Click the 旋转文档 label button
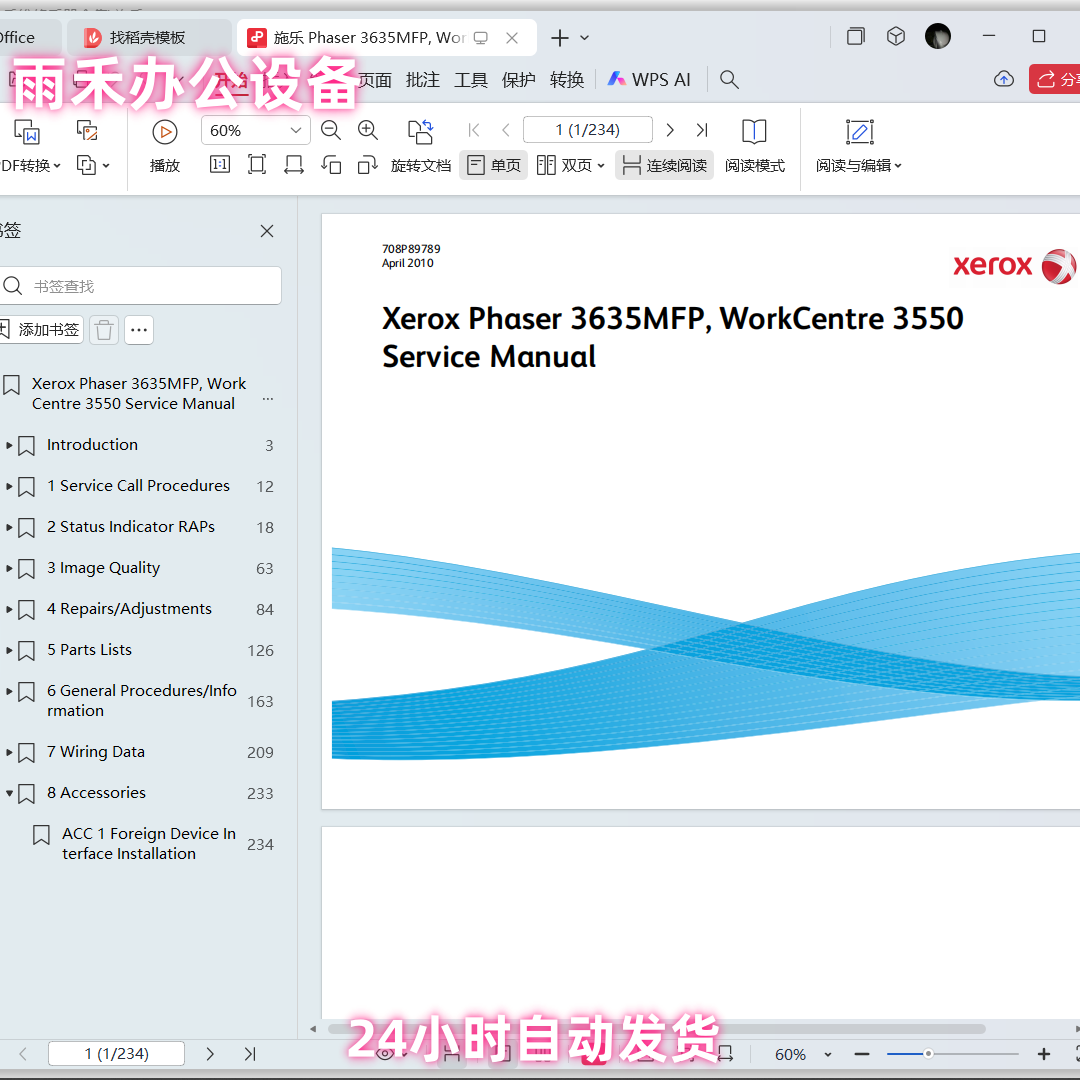The height and width of the screenshot is (1080, 1080). (x=420, y=166)
